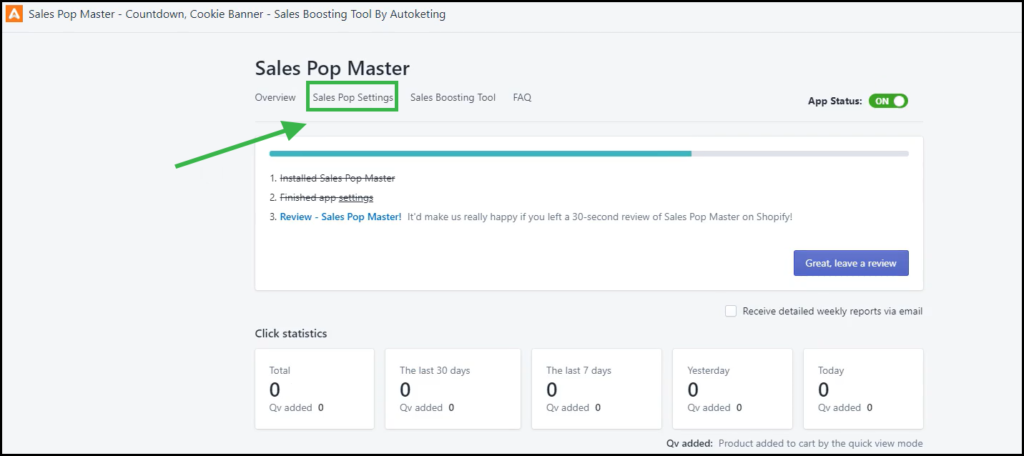Click the Click statistics heading

pos(291,334)
